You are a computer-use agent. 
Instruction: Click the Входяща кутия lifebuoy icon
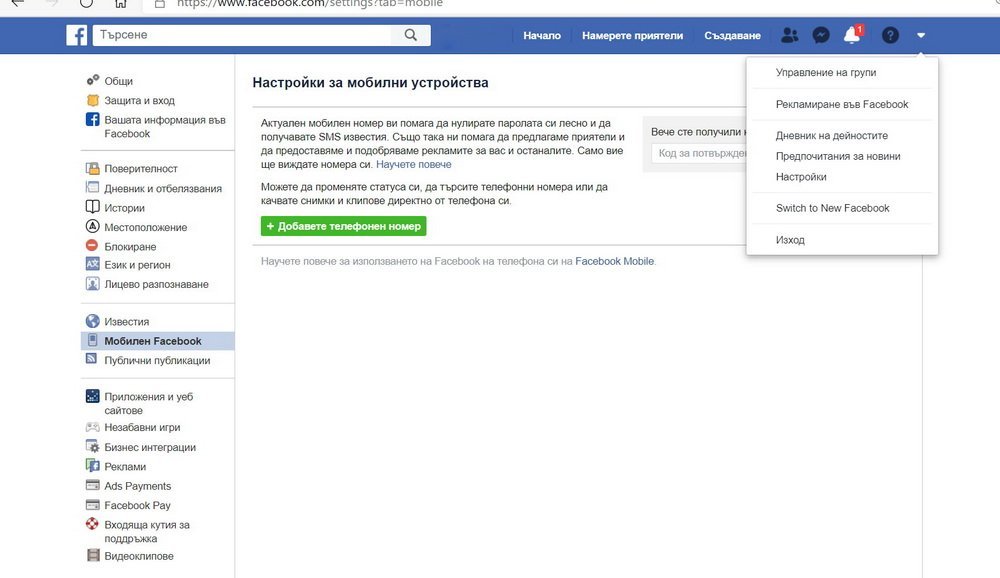[x=93, y=524]
